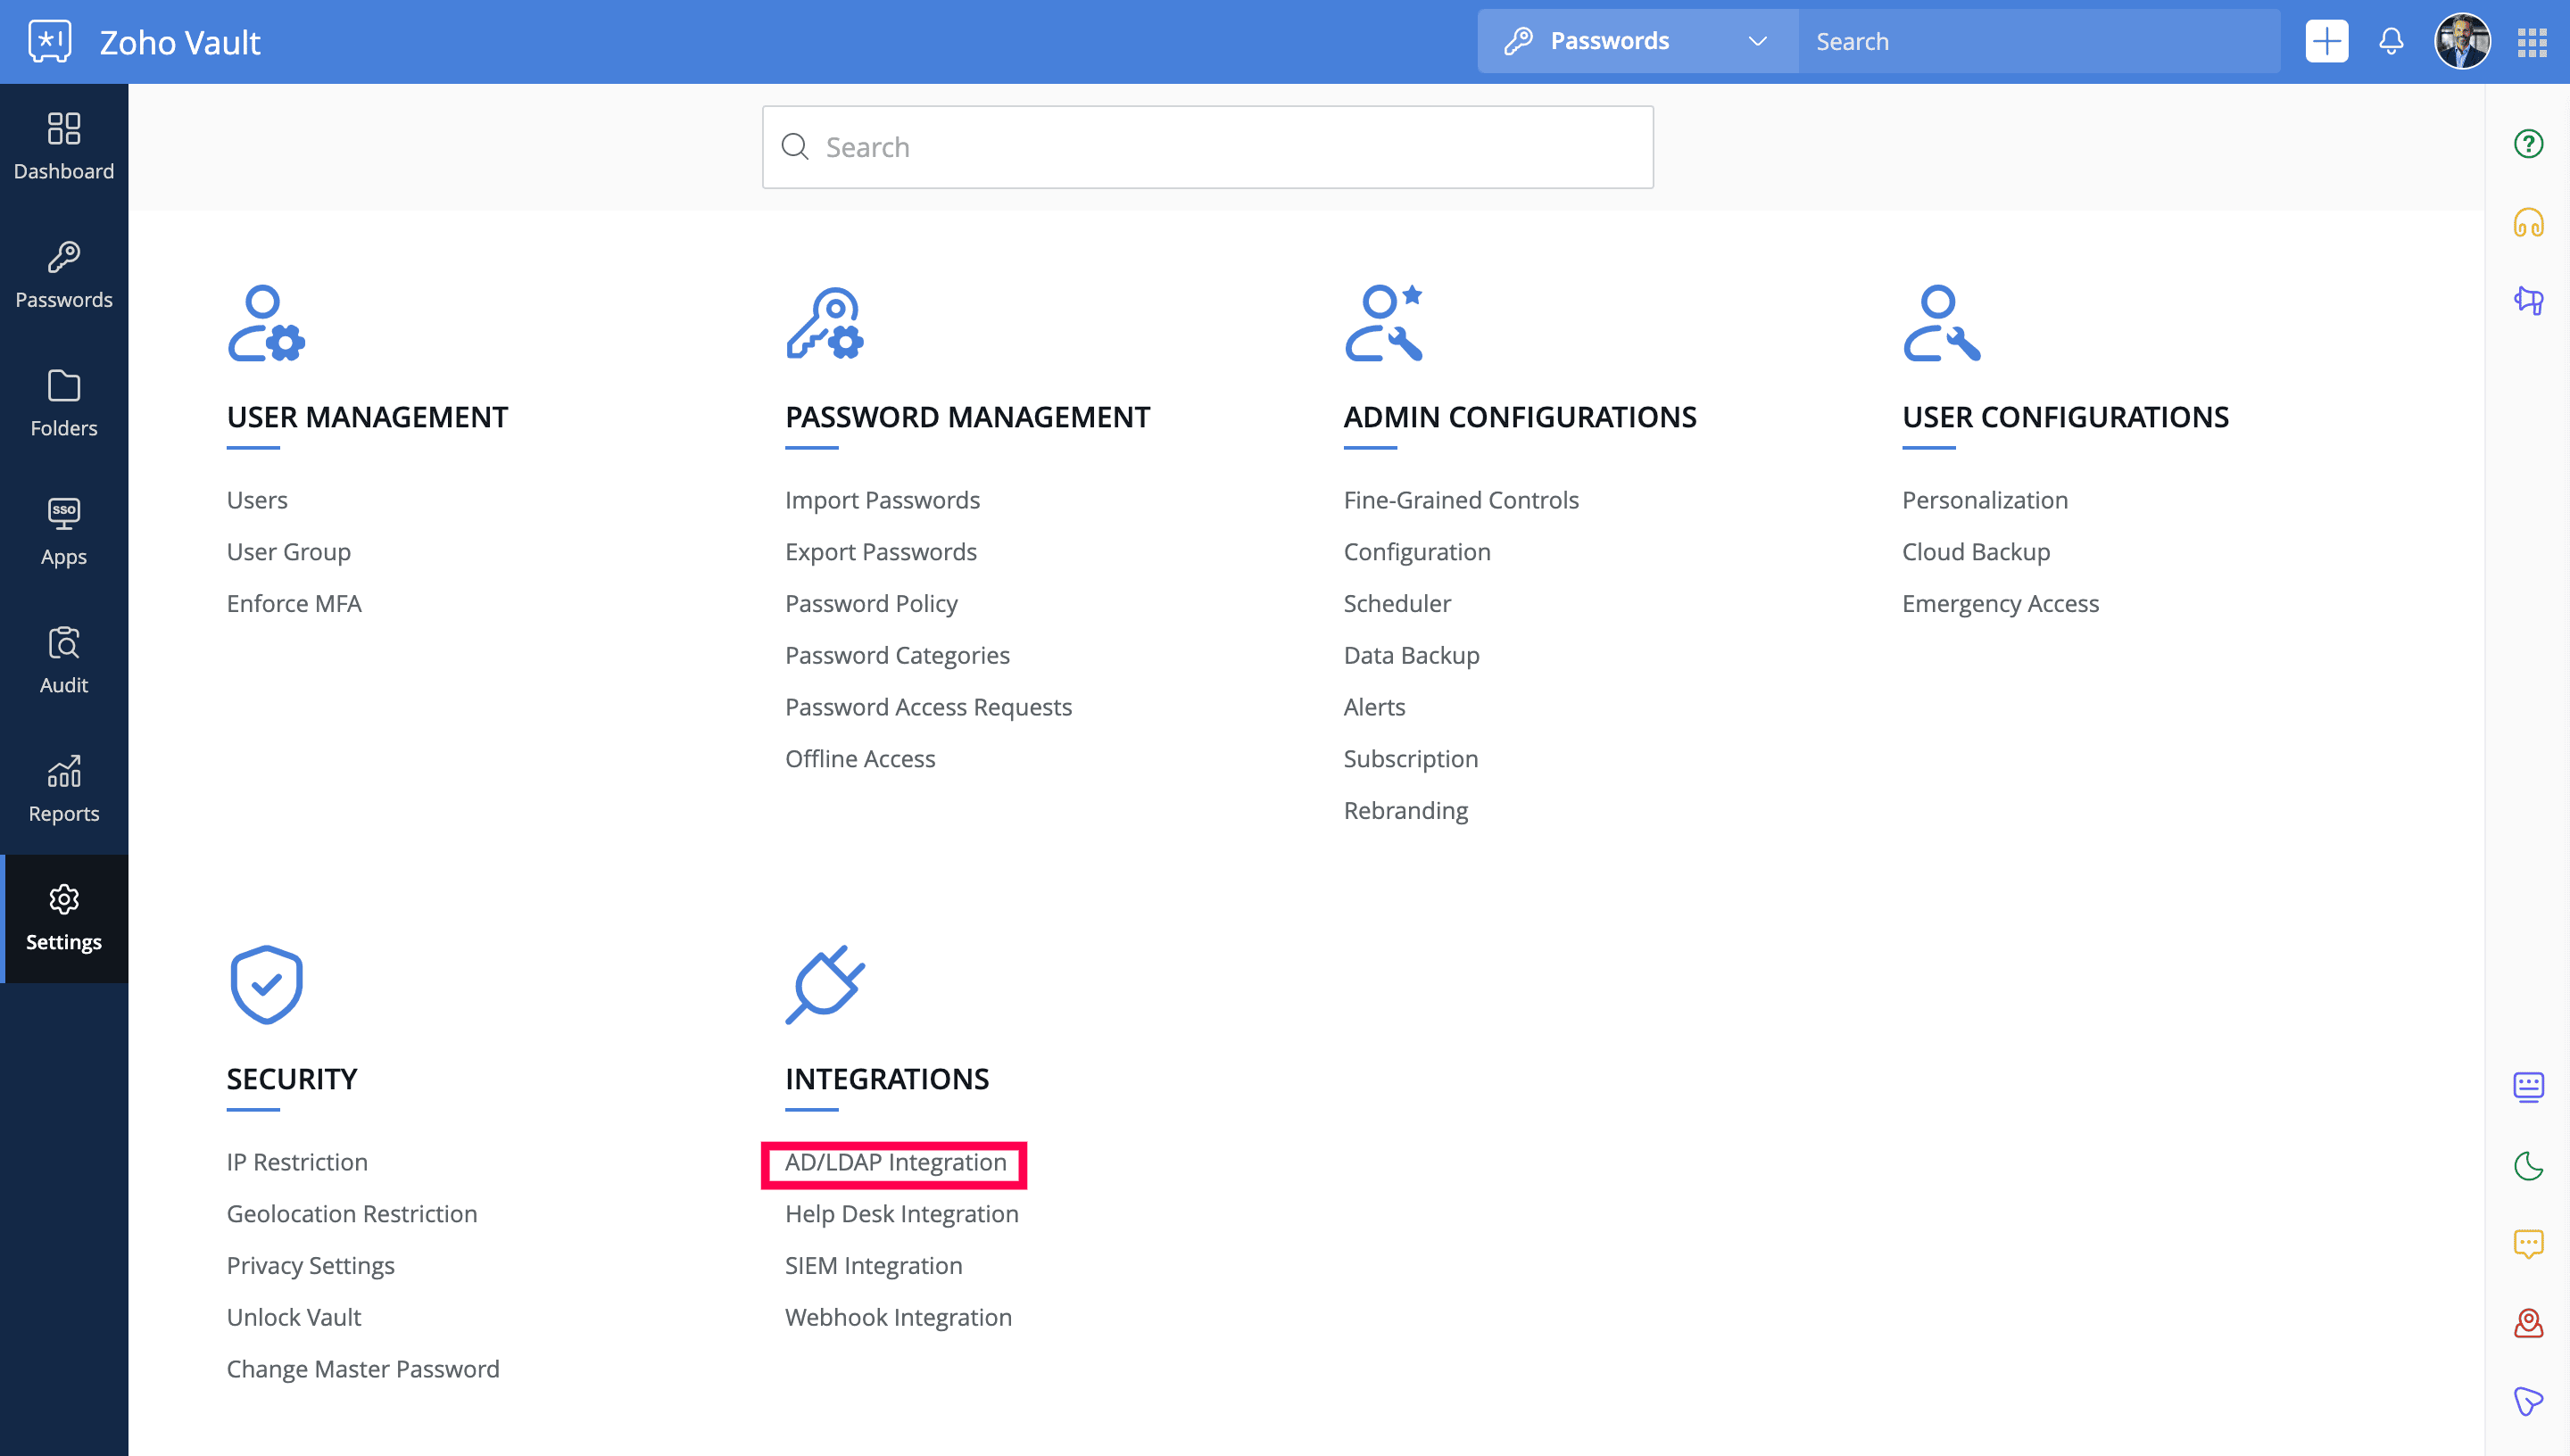This screenshot has width=2570, height=1456.
Task: Click the announcements megaphone icon
Action: coord(2528,300)
